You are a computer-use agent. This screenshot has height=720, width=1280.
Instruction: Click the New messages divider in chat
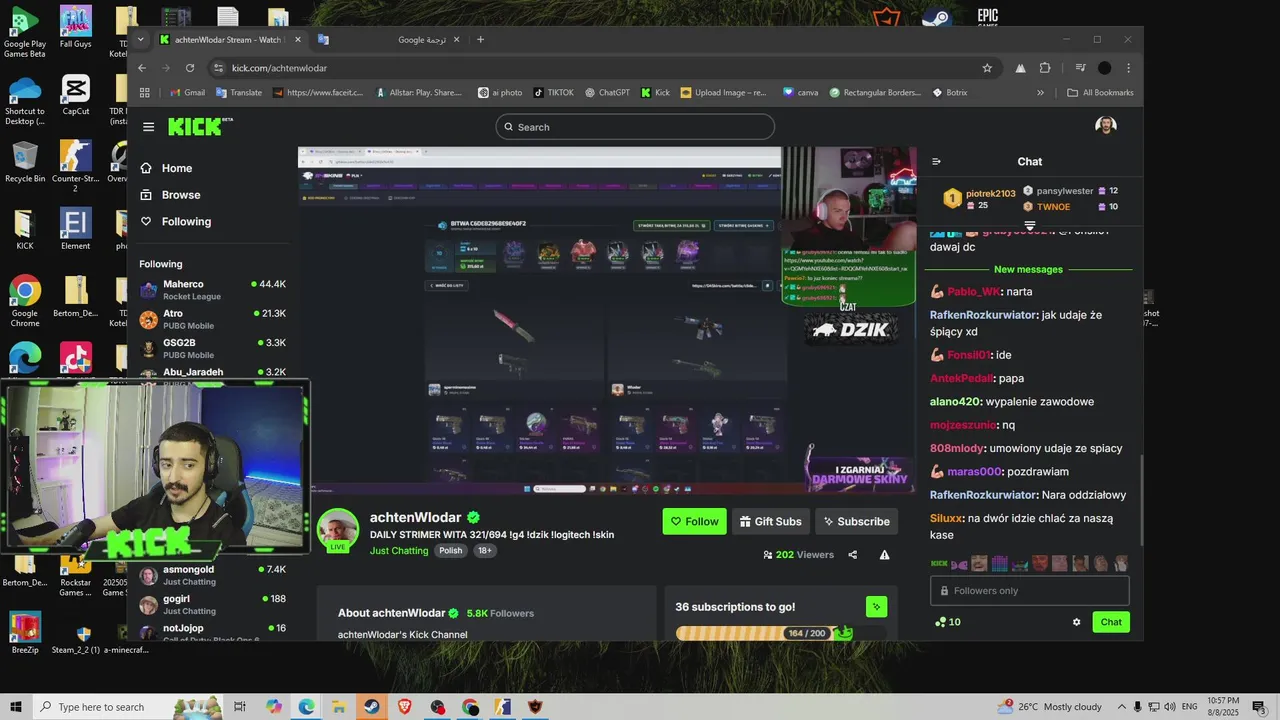[x=1028, y=269]
